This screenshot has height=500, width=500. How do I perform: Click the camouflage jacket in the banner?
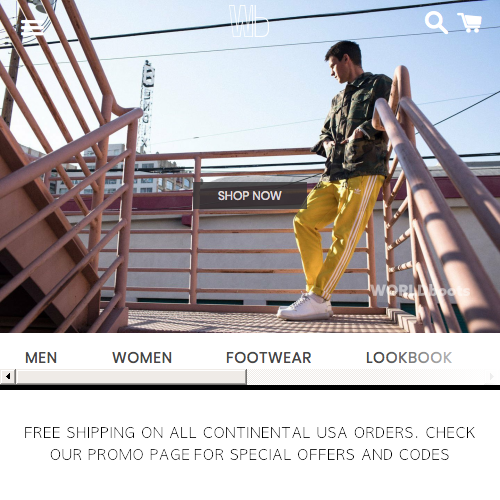coord(353,127)
